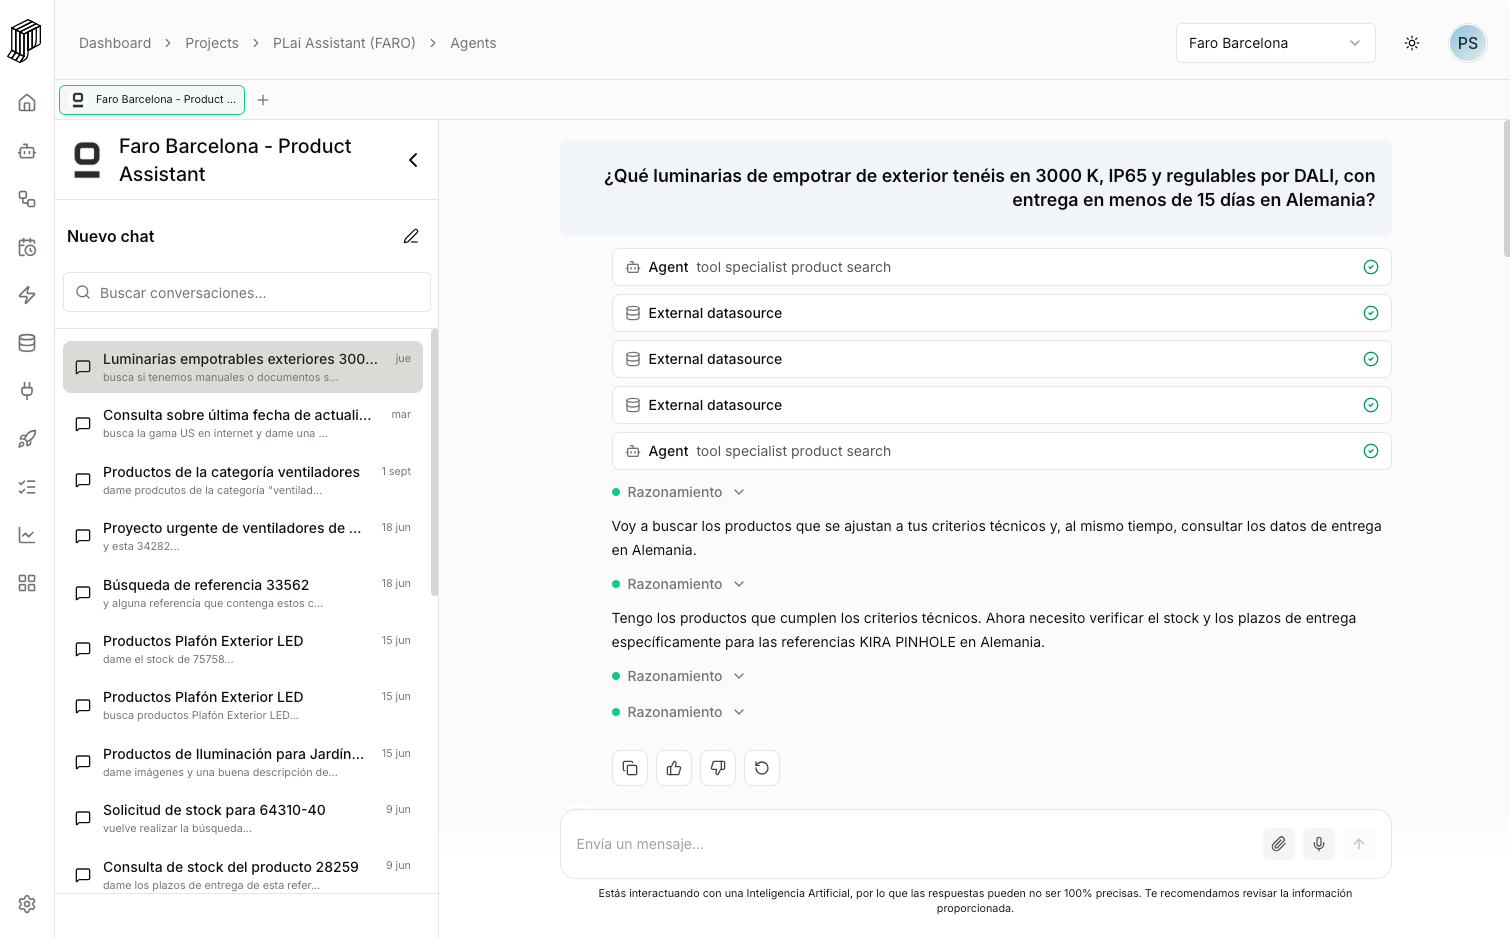Expand the first Razonamiento section

point(678,492)
